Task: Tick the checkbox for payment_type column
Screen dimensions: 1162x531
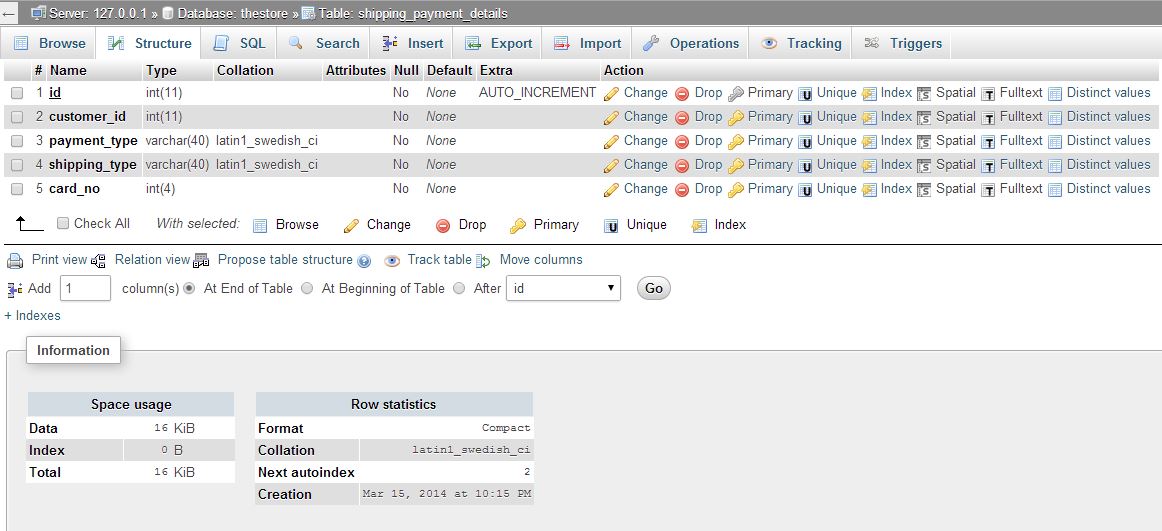Action: 17,141
